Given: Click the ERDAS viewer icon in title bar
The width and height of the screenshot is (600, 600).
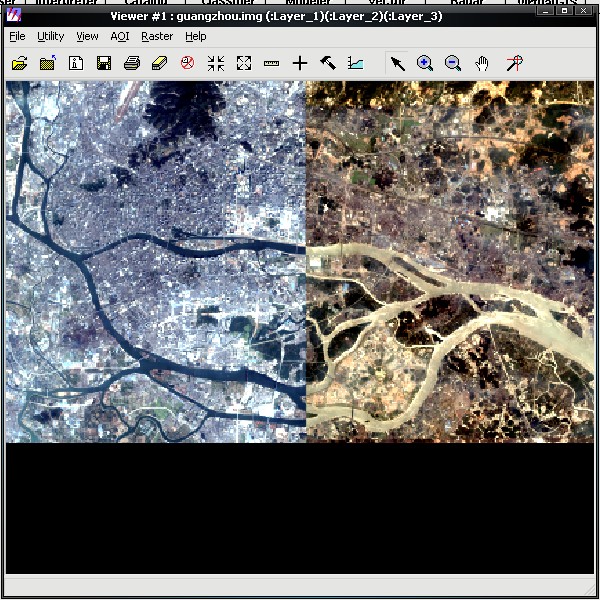Looking at the screenshot, I should (x=14, y=16).
